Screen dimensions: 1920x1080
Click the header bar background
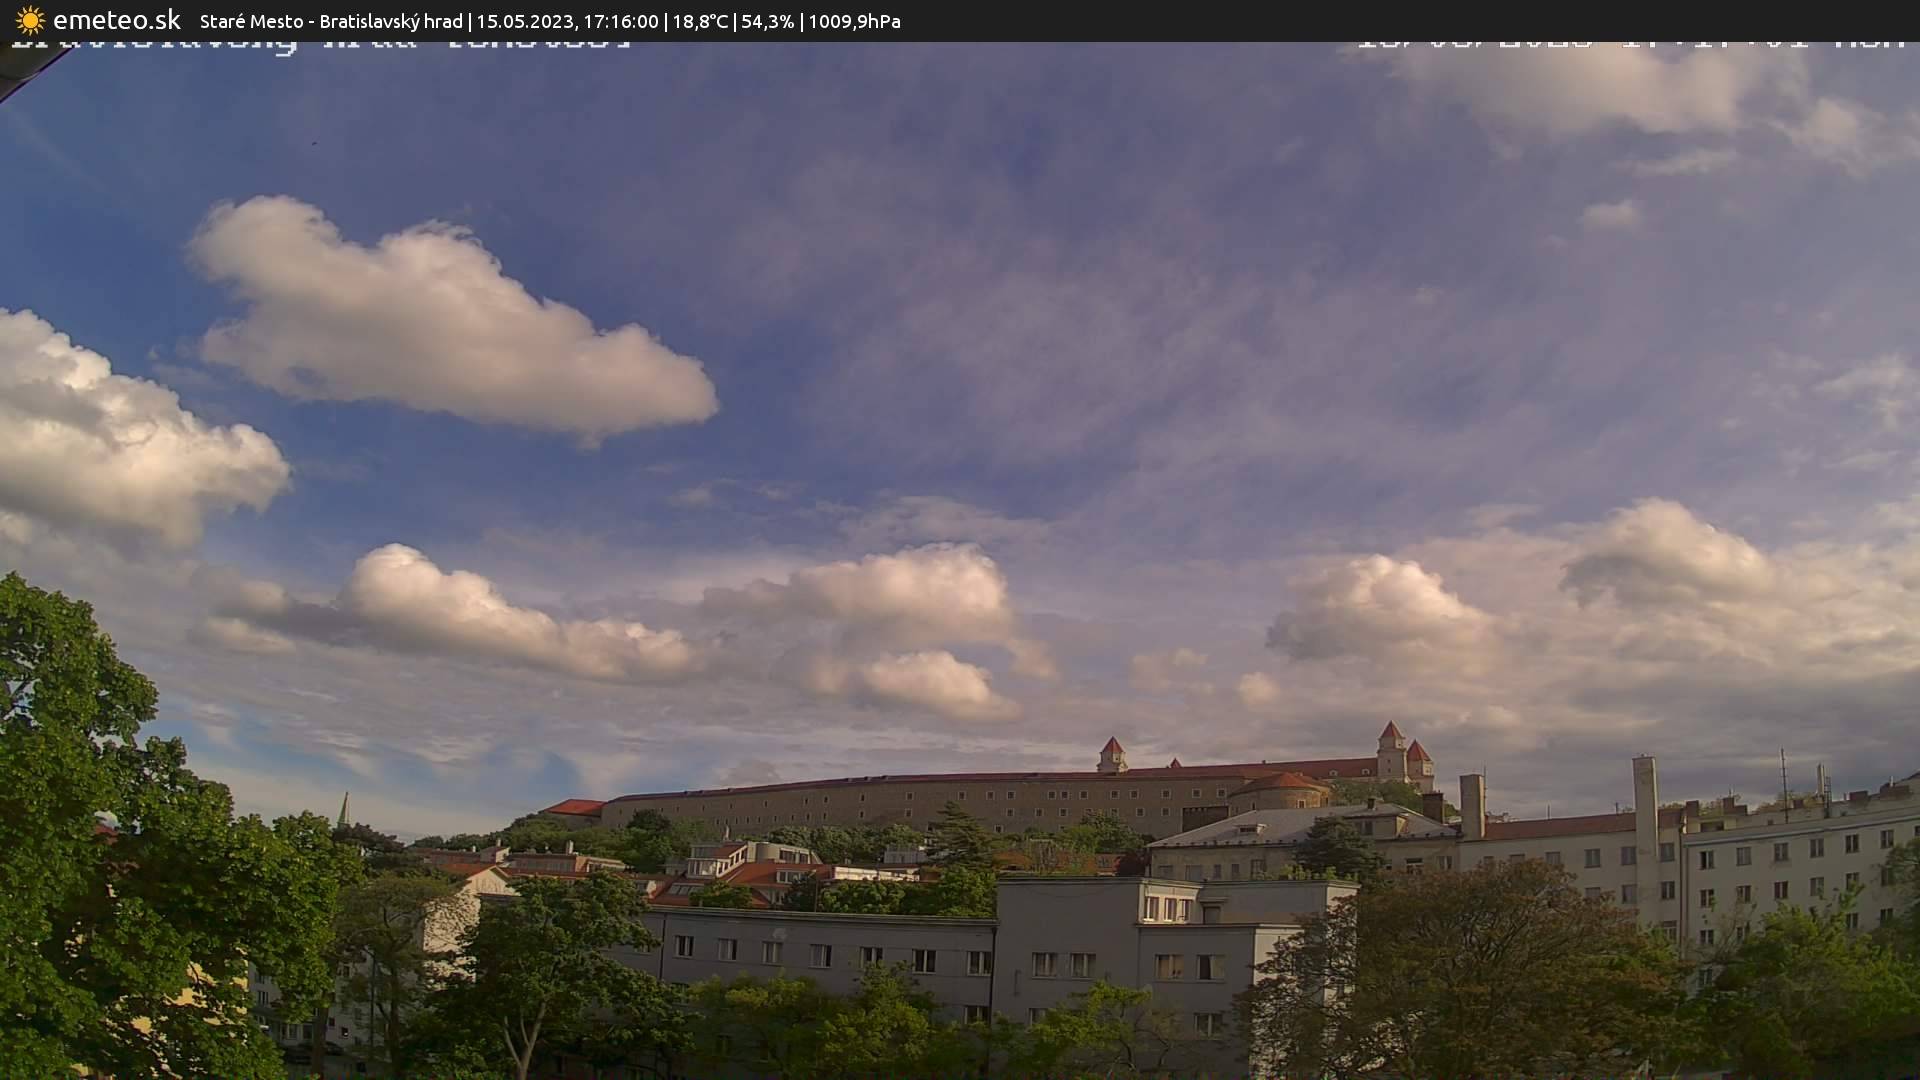pos(1400,20)
